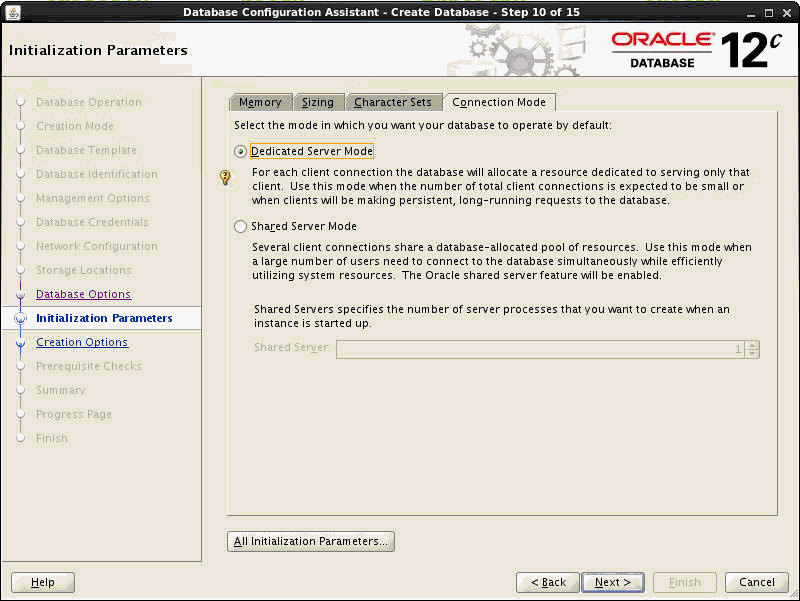Click Progress Page step in sidebar
Screen dimensions: 800x601
click(73, 414)
